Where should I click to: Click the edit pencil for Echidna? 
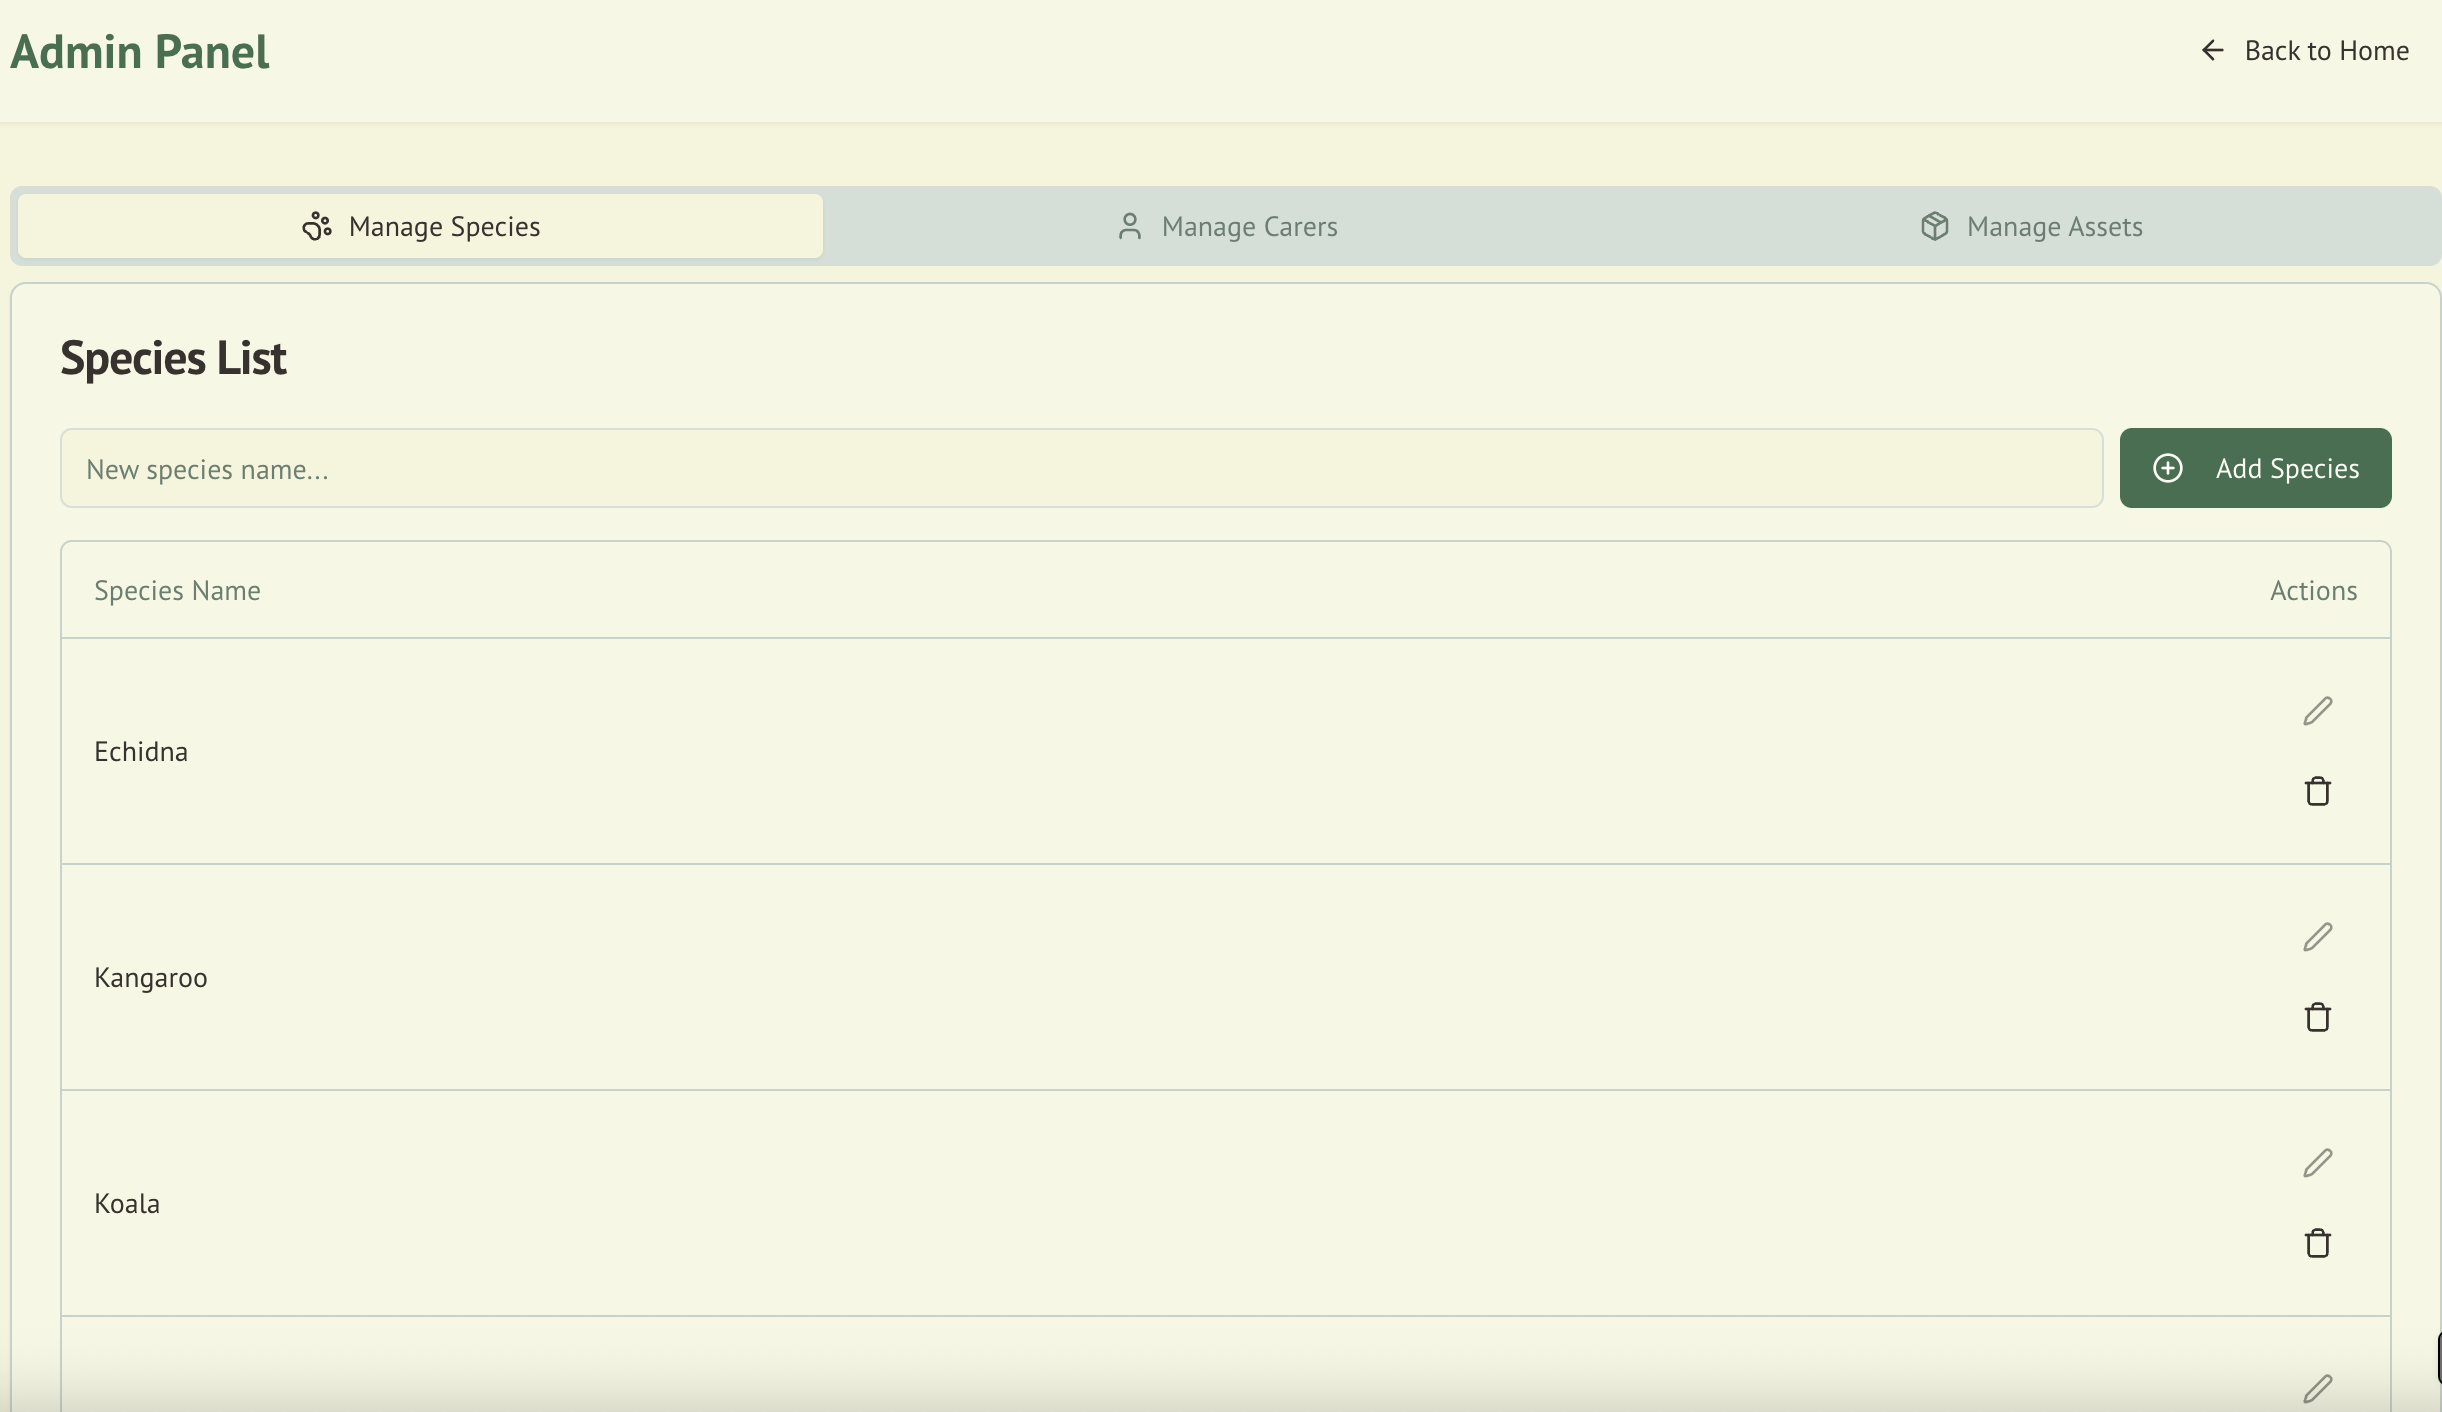2317,711
